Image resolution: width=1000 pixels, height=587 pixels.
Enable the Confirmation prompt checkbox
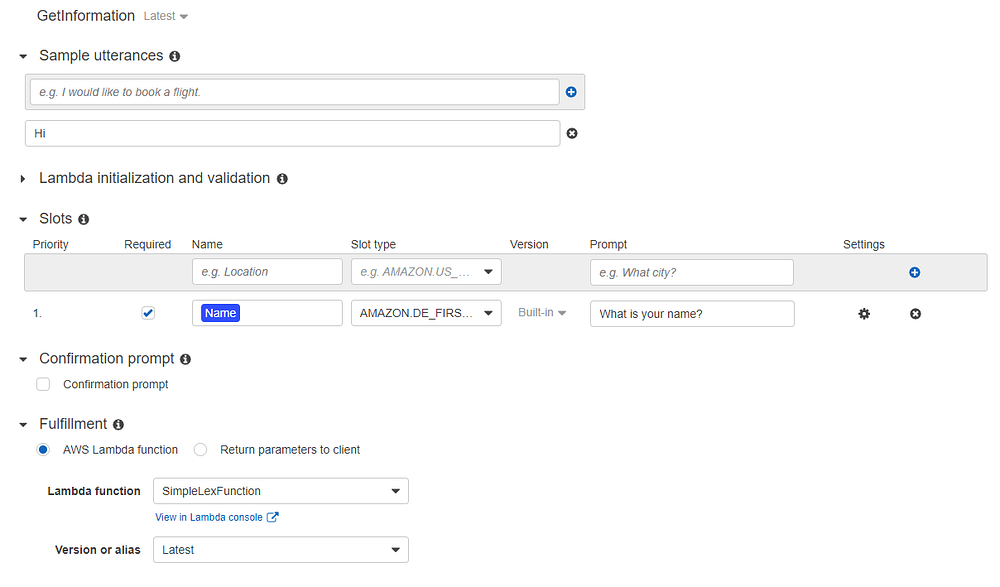click(x=42, y=383)
